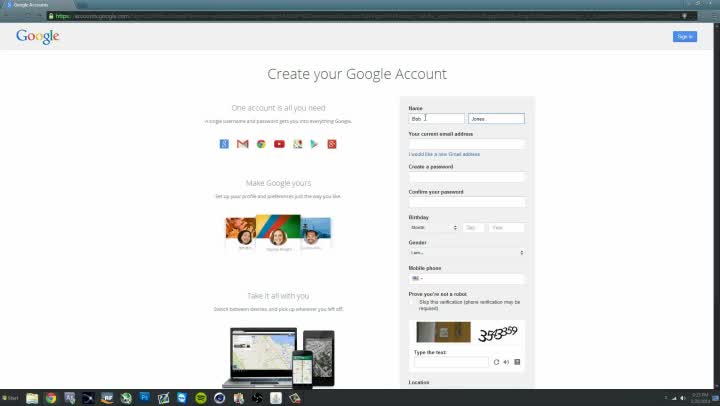
Task: Click the Google Maps icon
Action: (298, 144)
